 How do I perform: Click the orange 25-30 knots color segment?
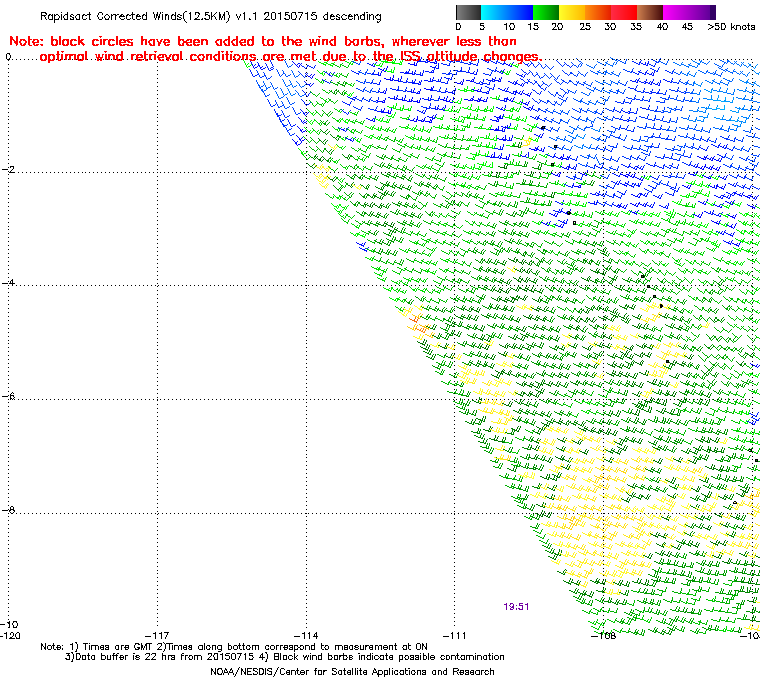point(598,12)
